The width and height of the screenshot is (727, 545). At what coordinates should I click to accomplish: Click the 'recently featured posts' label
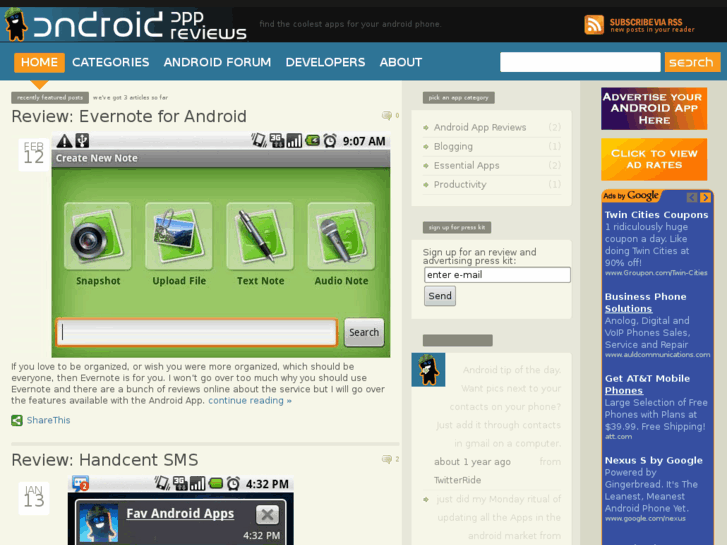pos(50,97)
